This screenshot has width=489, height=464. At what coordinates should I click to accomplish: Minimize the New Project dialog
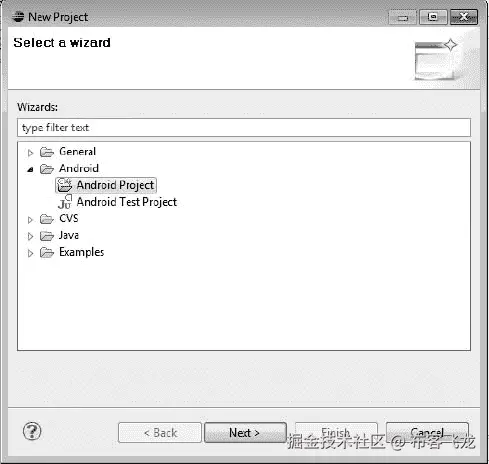point(403,17)
